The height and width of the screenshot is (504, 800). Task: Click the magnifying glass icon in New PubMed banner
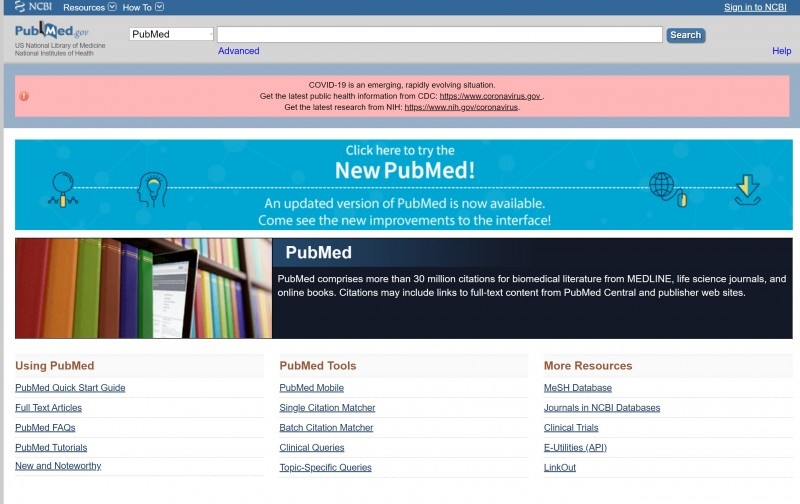tap(63, 189)
